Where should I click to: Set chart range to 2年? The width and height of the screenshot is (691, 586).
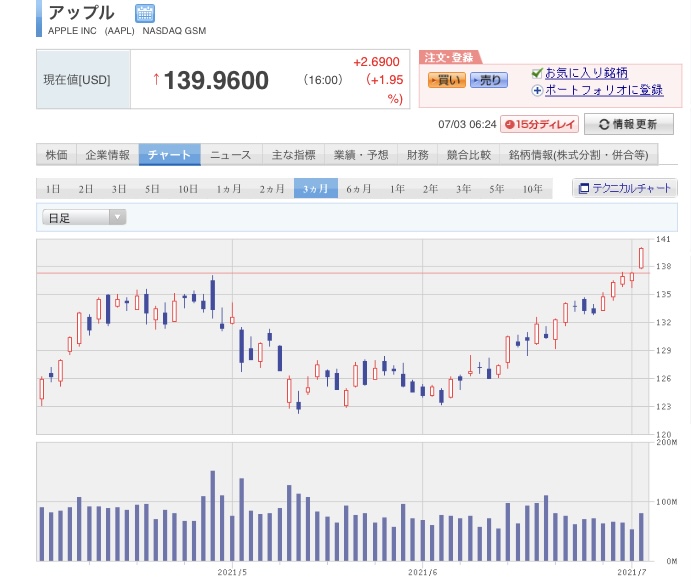coord(430,189)
